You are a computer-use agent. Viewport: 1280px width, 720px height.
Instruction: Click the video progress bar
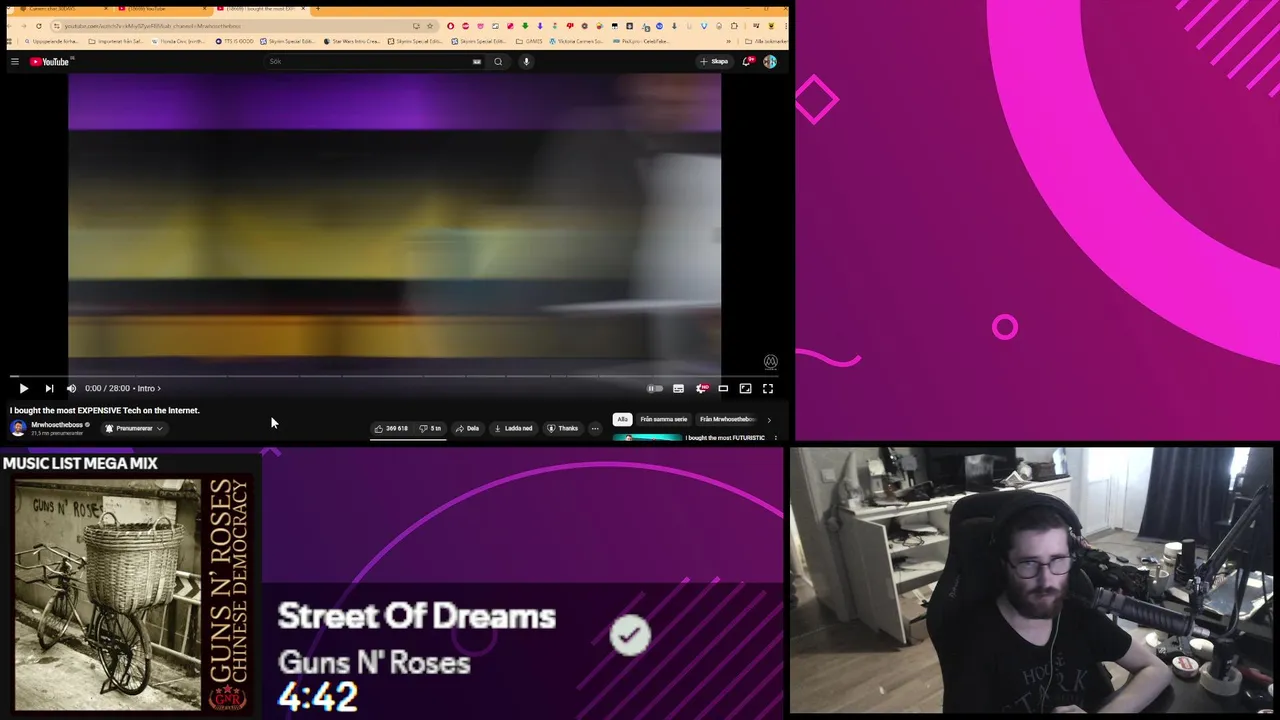tap(394, 376)
